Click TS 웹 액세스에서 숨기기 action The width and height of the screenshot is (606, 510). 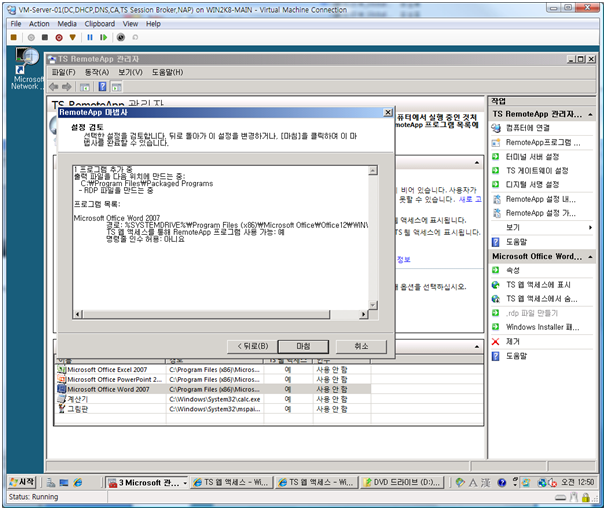click(543, 299)
